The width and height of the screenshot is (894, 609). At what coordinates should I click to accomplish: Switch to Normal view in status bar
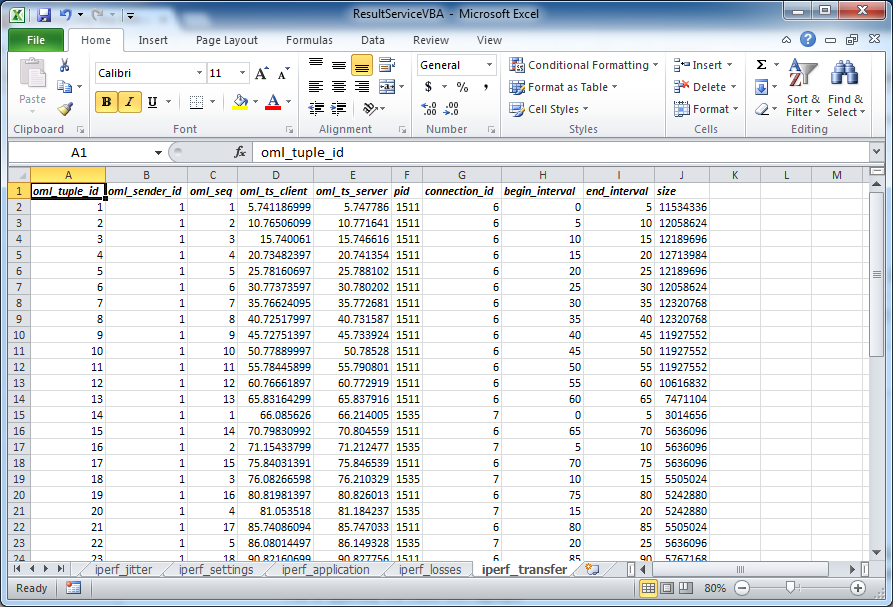tap(648, 588)
